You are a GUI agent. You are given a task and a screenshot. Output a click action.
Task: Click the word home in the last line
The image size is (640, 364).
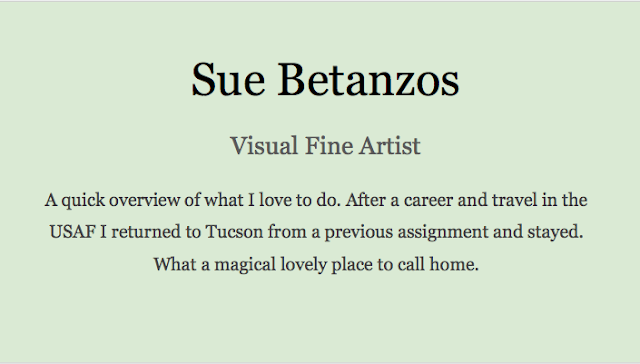pyautogui.click(x=453, y=264)
